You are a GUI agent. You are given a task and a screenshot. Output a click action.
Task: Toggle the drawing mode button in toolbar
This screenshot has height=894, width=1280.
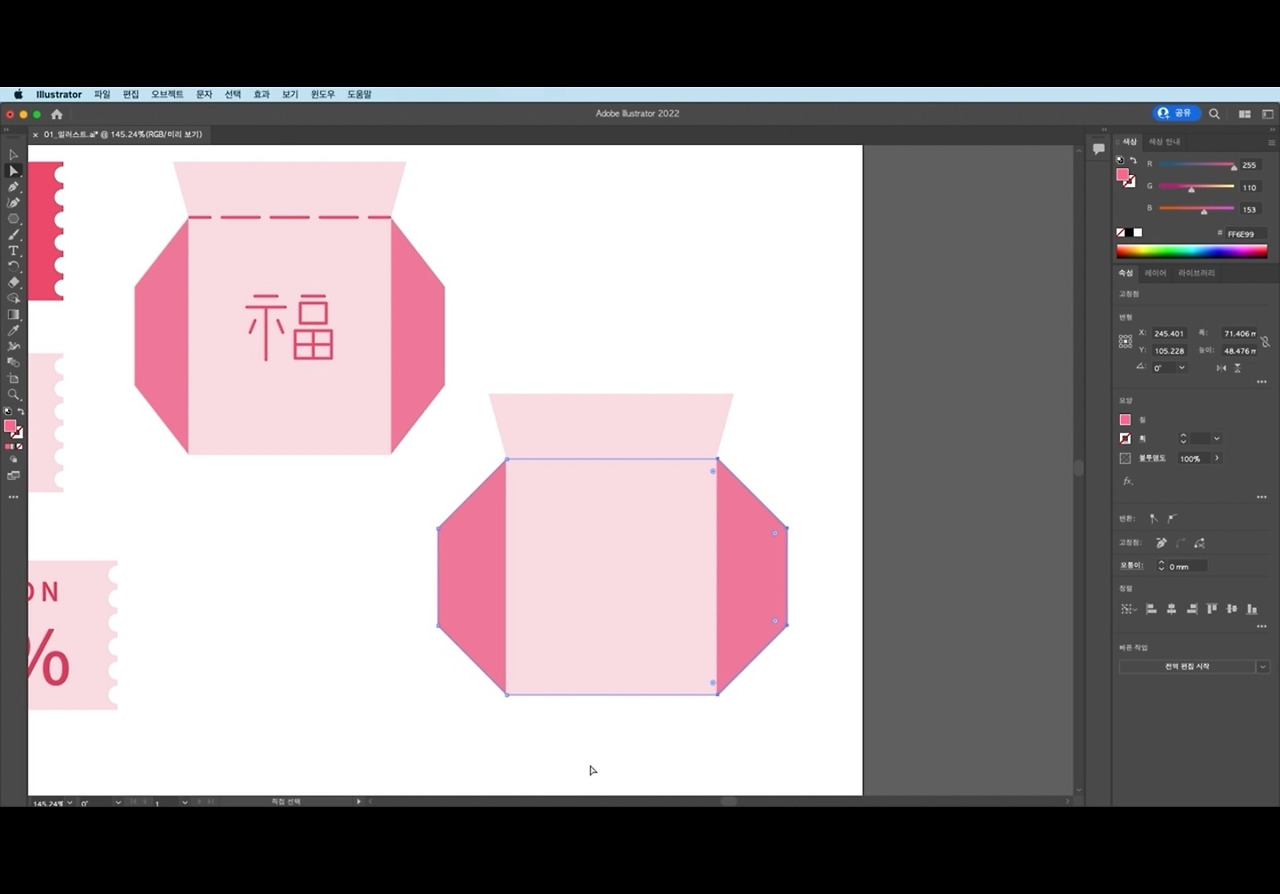13,460
